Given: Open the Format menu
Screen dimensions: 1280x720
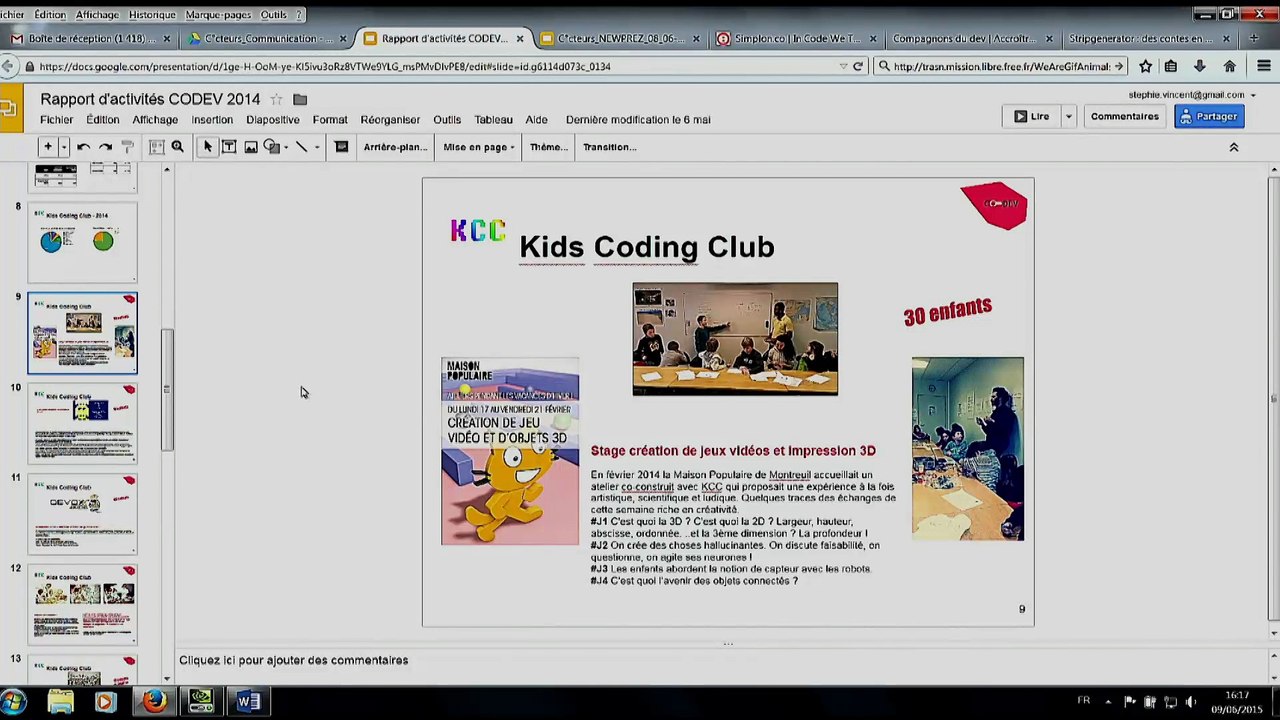Looking at the screenshot, I should click(330, 120).
